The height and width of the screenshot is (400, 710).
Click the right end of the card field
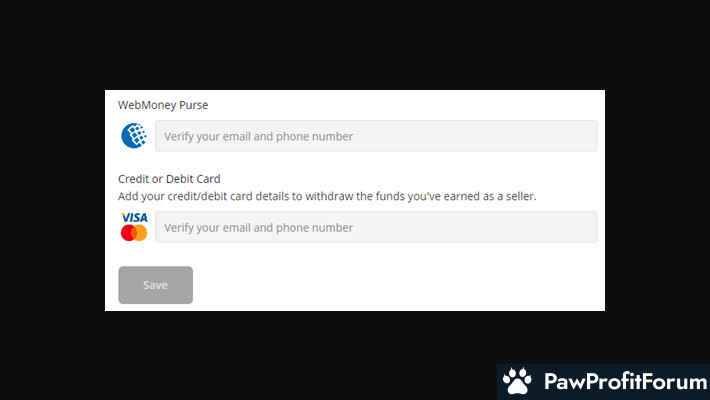coord(586,227)
